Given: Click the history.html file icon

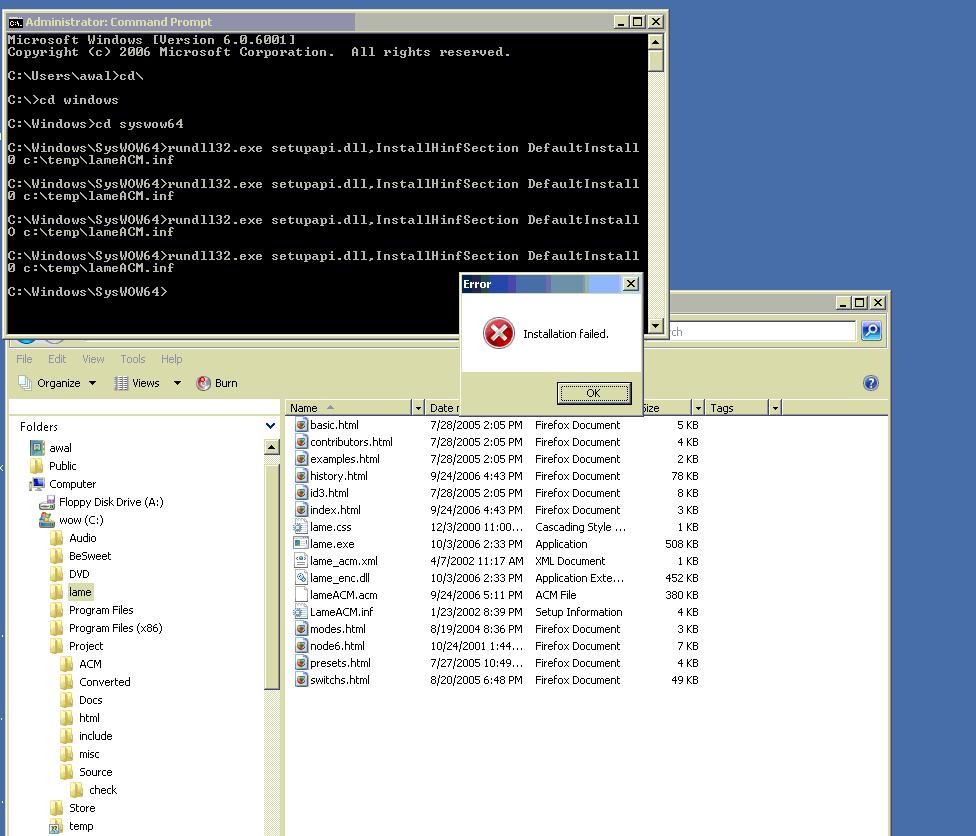Looking at the screenshot, I should [x=301, y=476].
